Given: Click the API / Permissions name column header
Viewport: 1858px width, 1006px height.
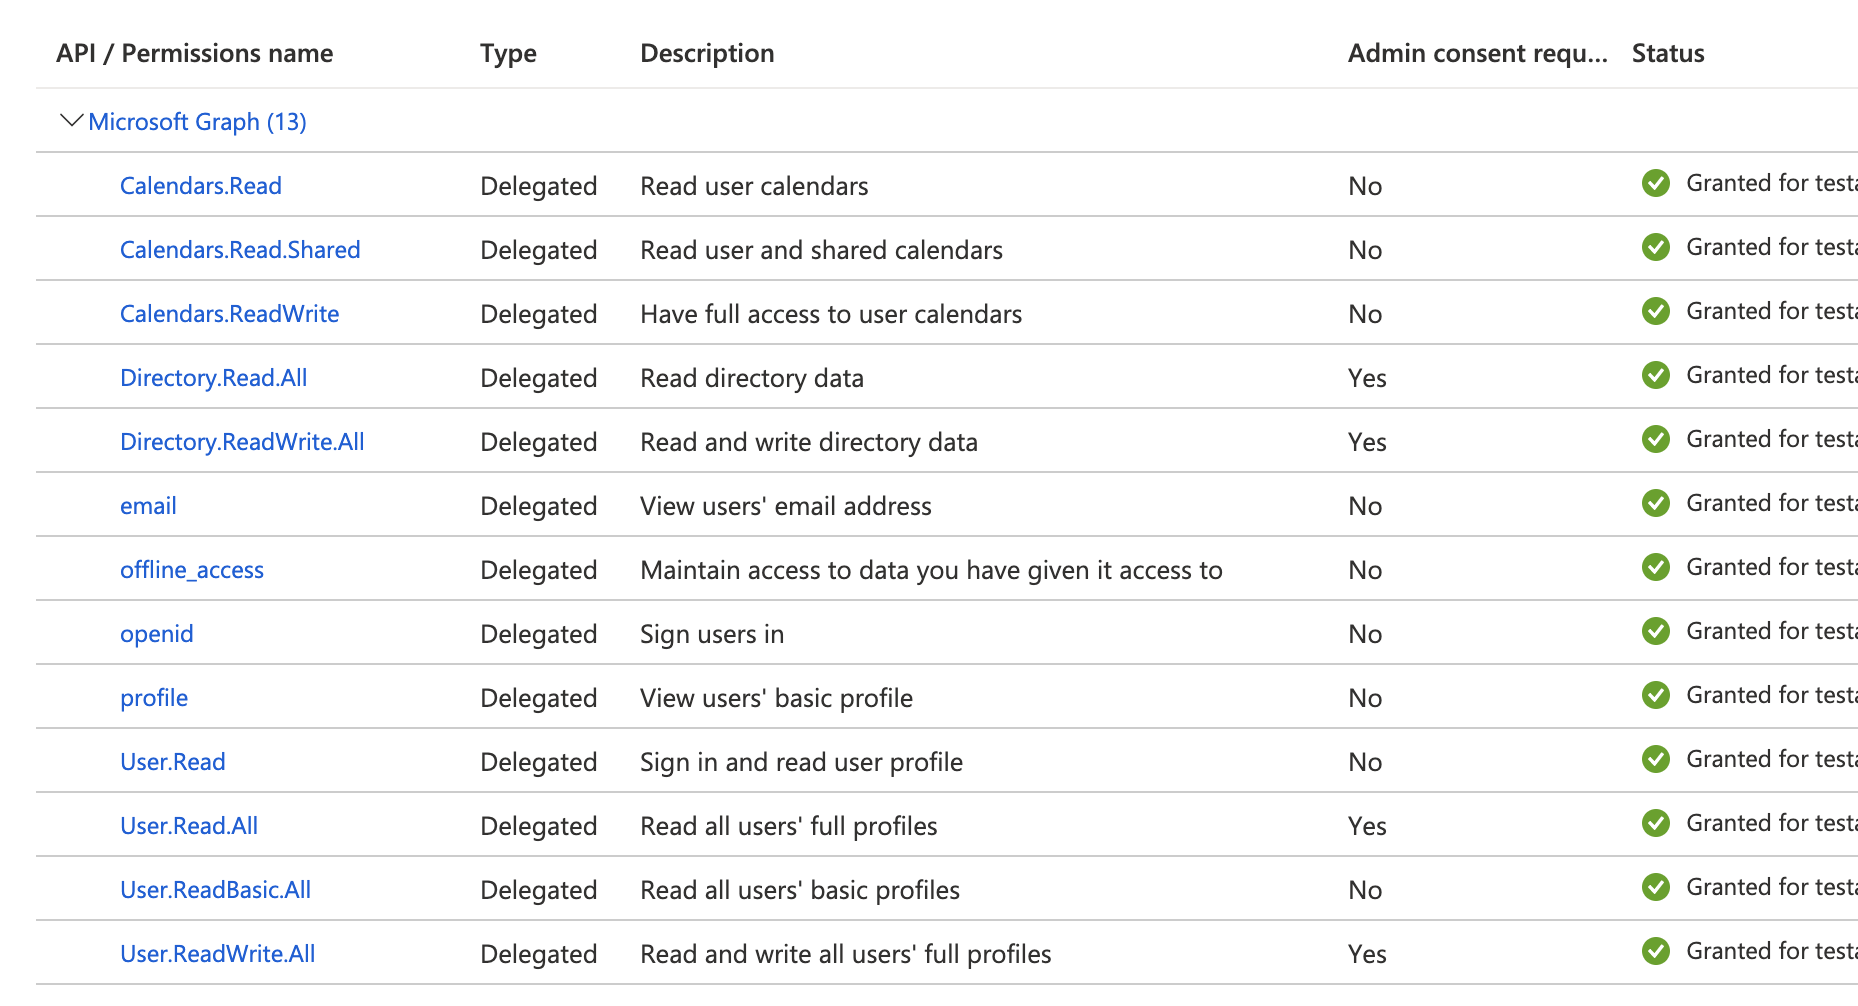Looking at the screenshot, I should click(x=195, y=53).
